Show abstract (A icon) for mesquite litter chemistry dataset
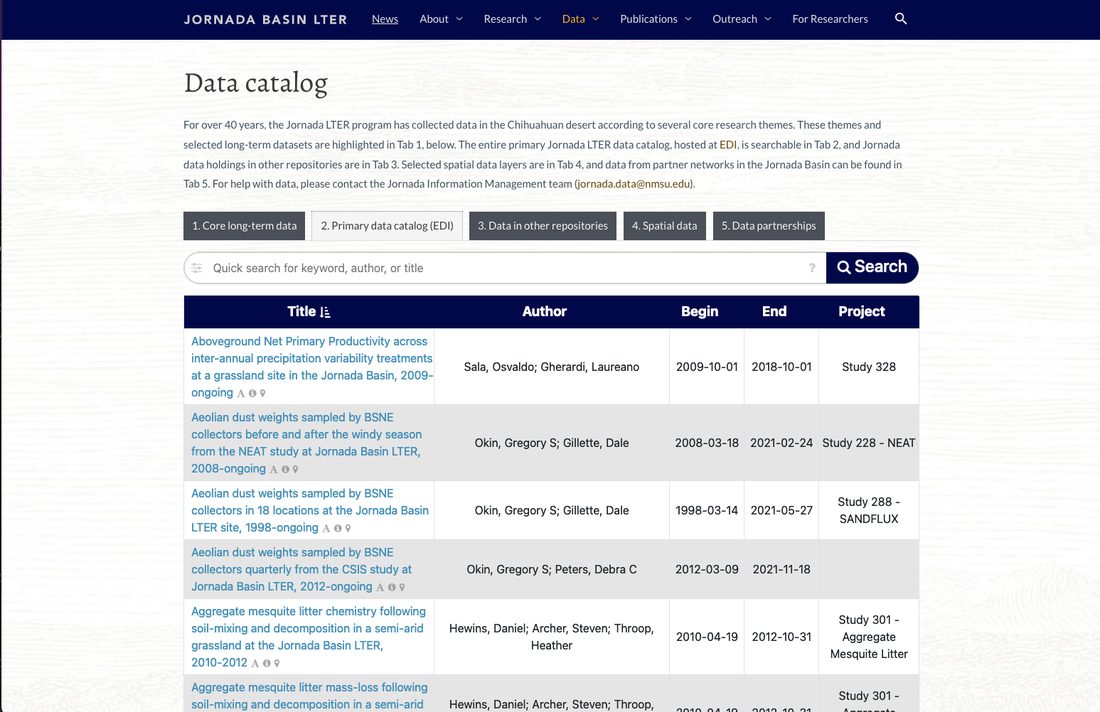This screenshot has height=712, width=1100. tap(255, 663)
